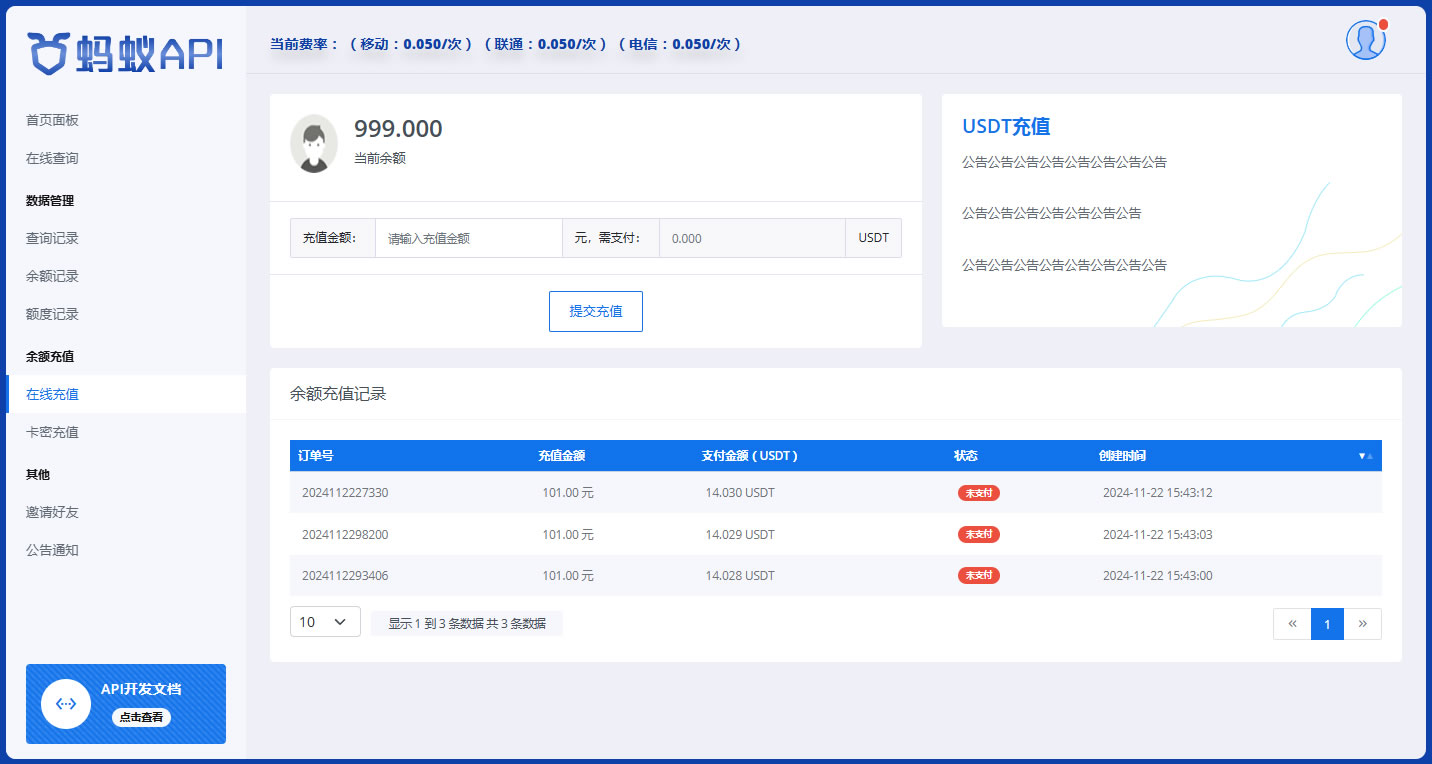Click timestamp 2024-11-22 15:43:00
1432x764 pixels.
[1158, 576]
